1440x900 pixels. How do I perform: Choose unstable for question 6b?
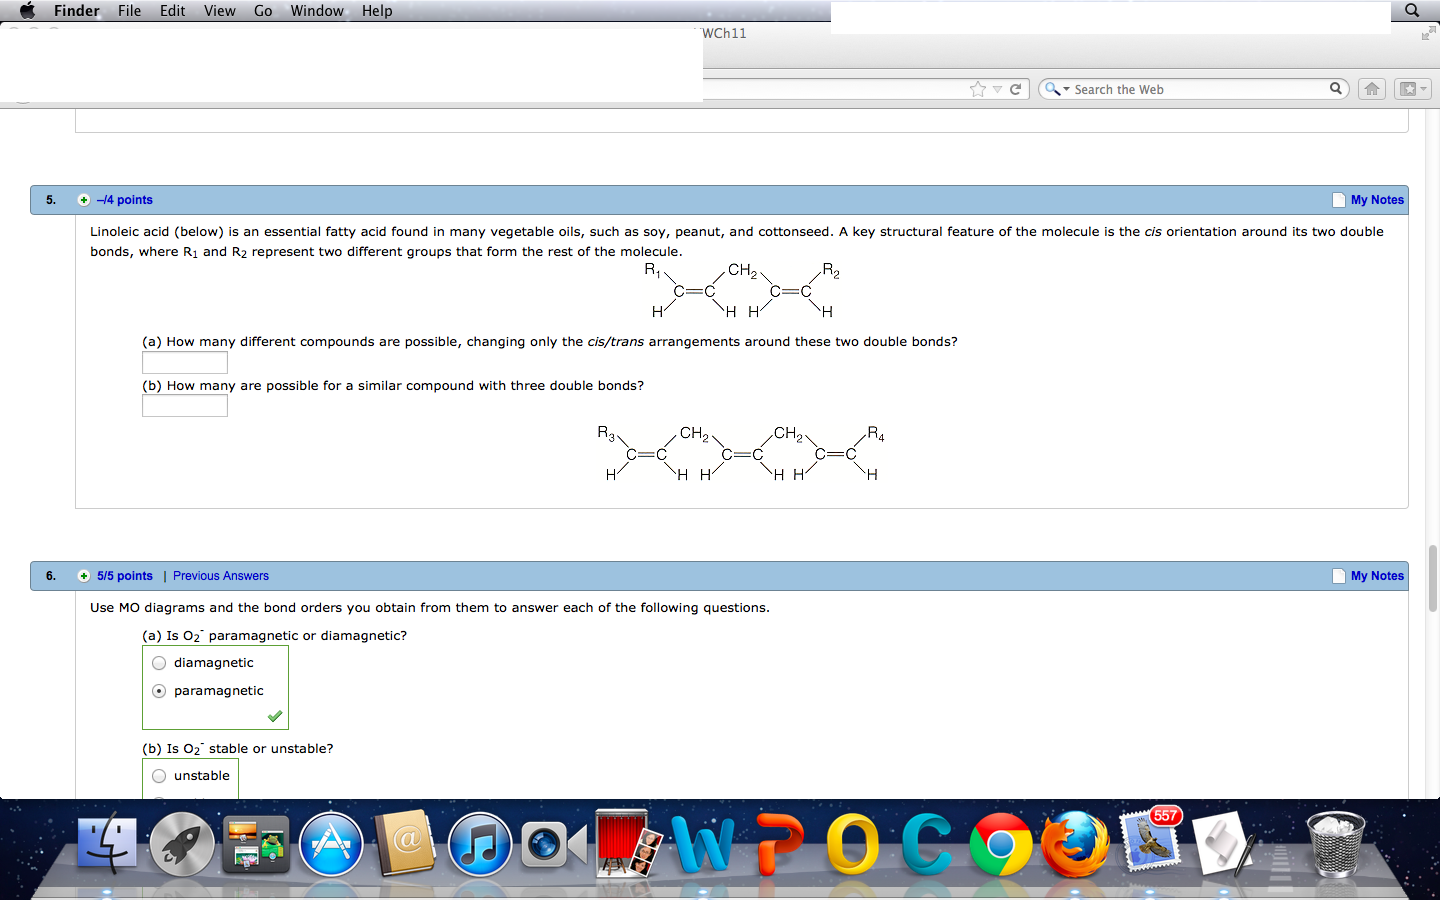(x=158, y=775)
